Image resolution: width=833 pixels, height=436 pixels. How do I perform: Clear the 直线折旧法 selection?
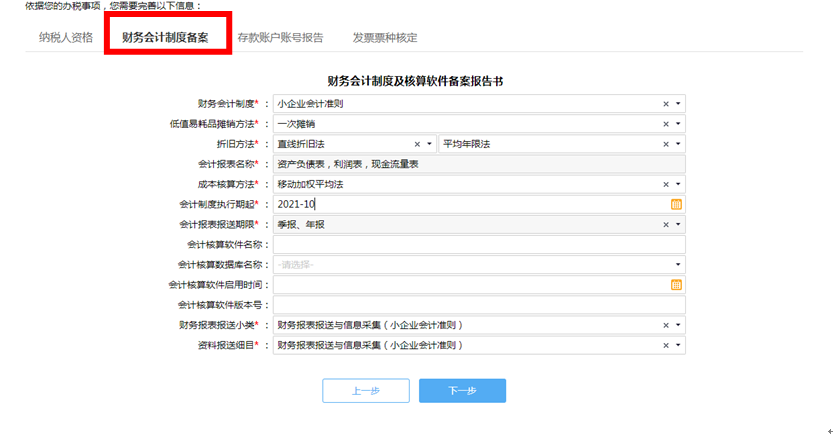tap(417, 144)
